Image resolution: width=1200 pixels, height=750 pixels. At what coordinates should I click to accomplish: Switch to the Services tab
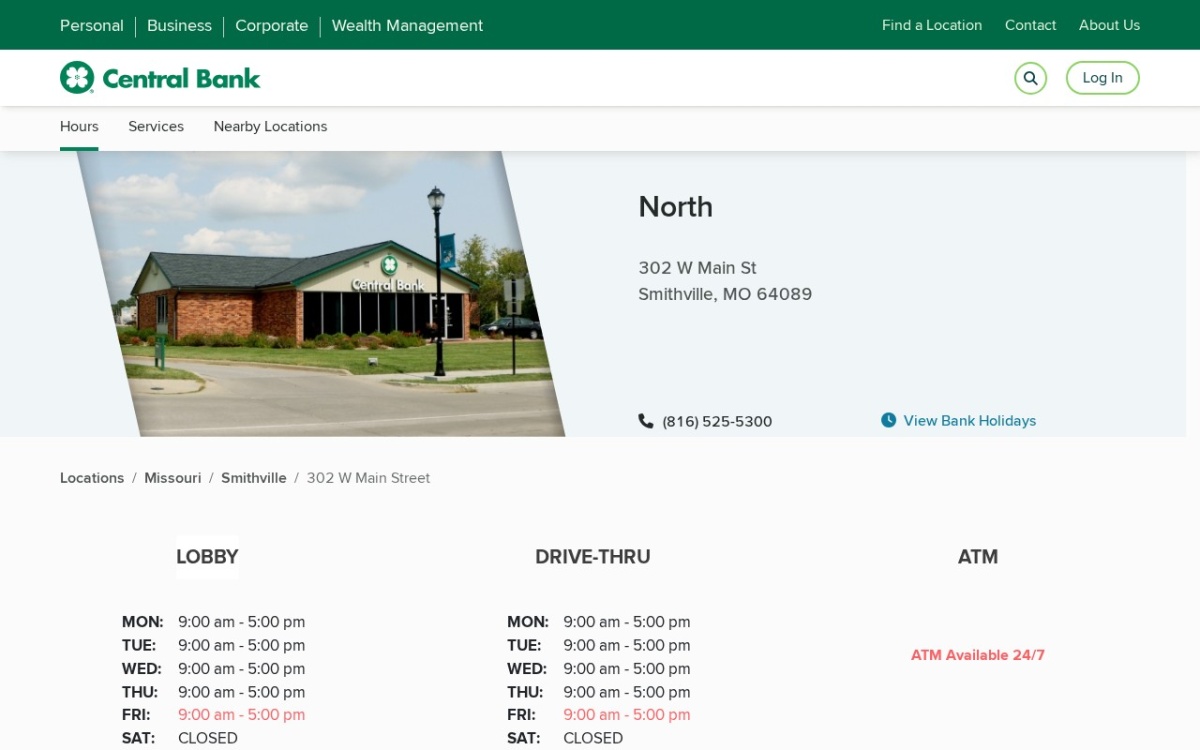pyautogui.click(x=156, y=127)
